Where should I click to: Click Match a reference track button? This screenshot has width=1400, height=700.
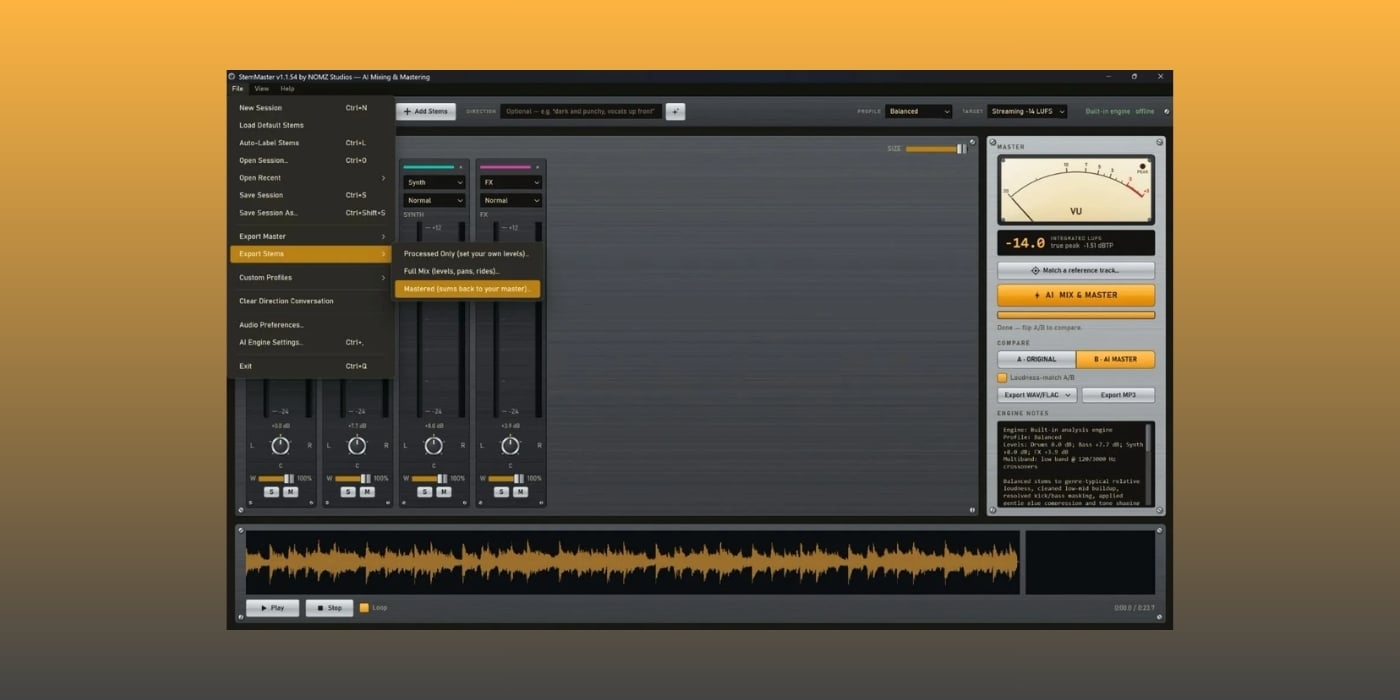pos(1076,270)
